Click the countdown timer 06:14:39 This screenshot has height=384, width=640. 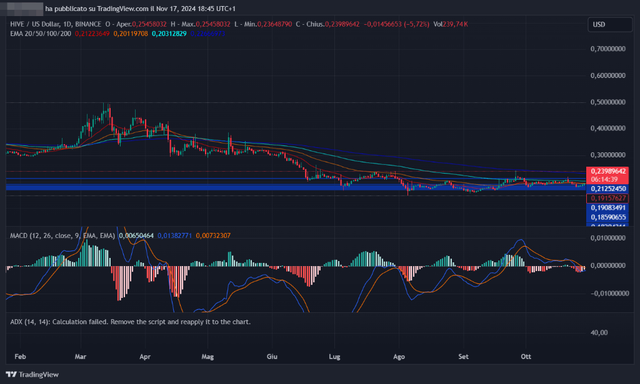604,179
